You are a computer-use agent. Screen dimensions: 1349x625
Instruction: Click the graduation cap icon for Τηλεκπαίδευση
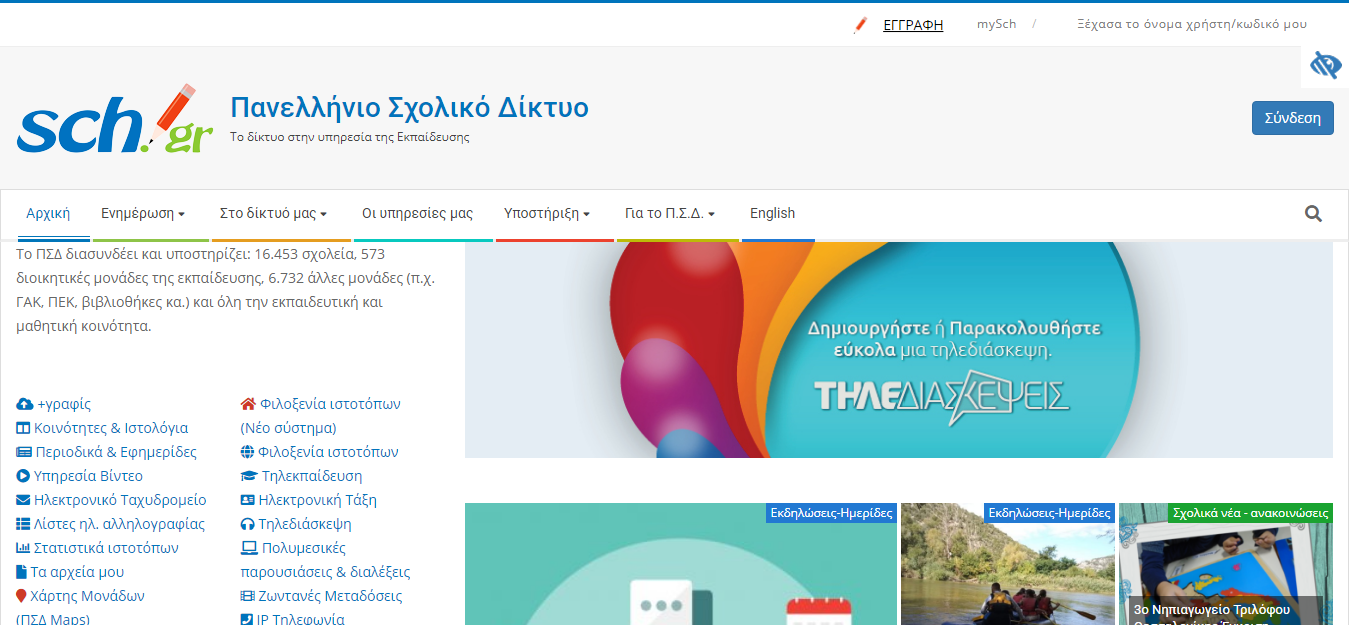249,476
